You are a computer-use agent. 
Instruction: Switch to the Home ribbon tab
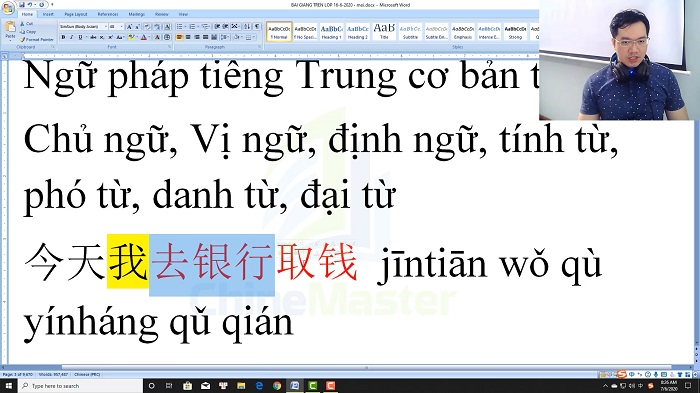pos(27,14)
